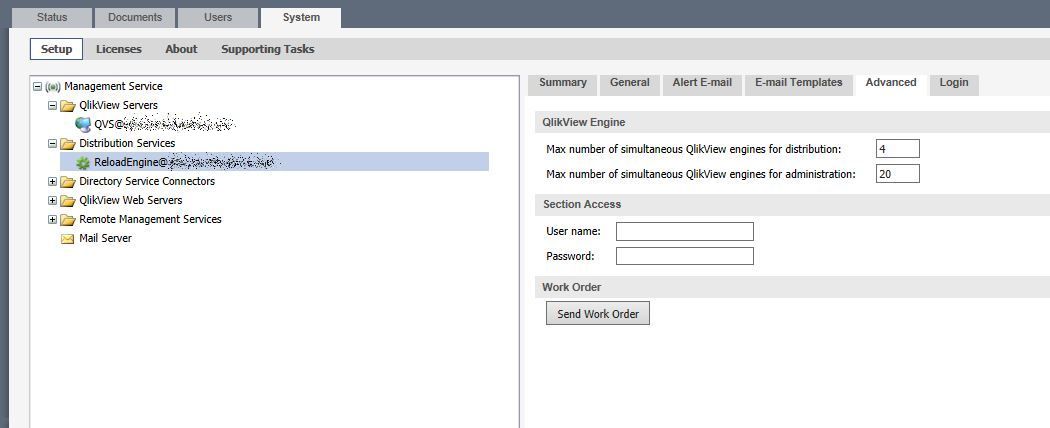Select the Mail Server tree label
This screenshot has height=428, width=1050.
pyautogui.click(x=105, y=238)
